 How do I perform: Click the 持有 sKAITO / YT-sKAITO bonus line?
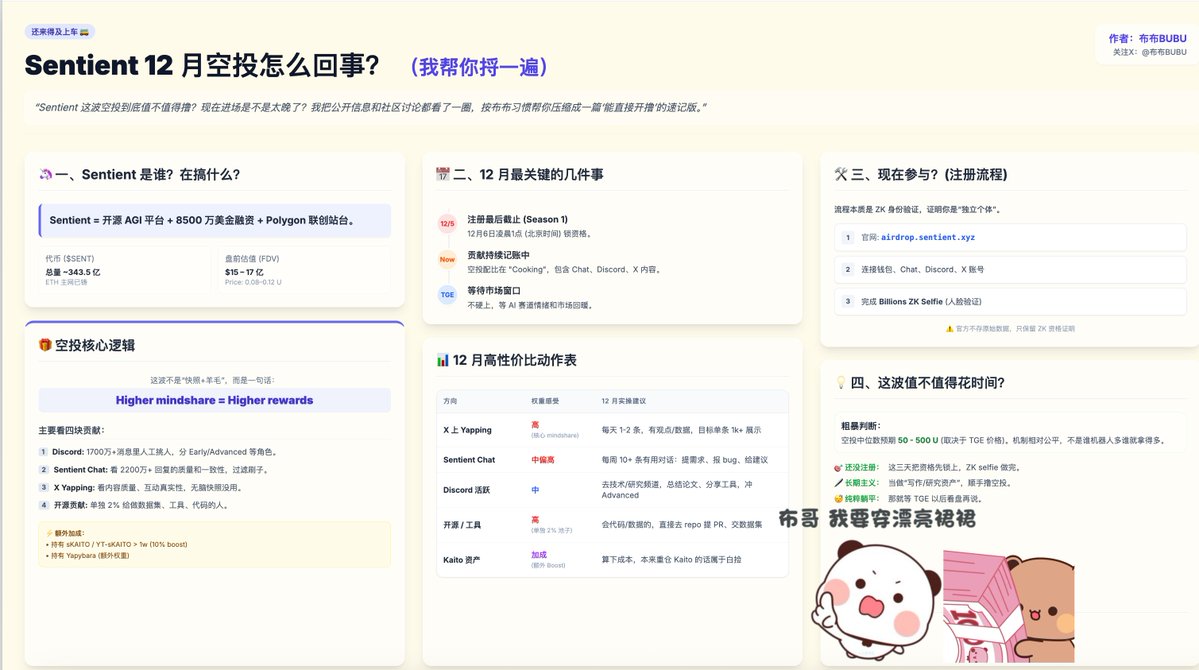(x=117, y=545)
